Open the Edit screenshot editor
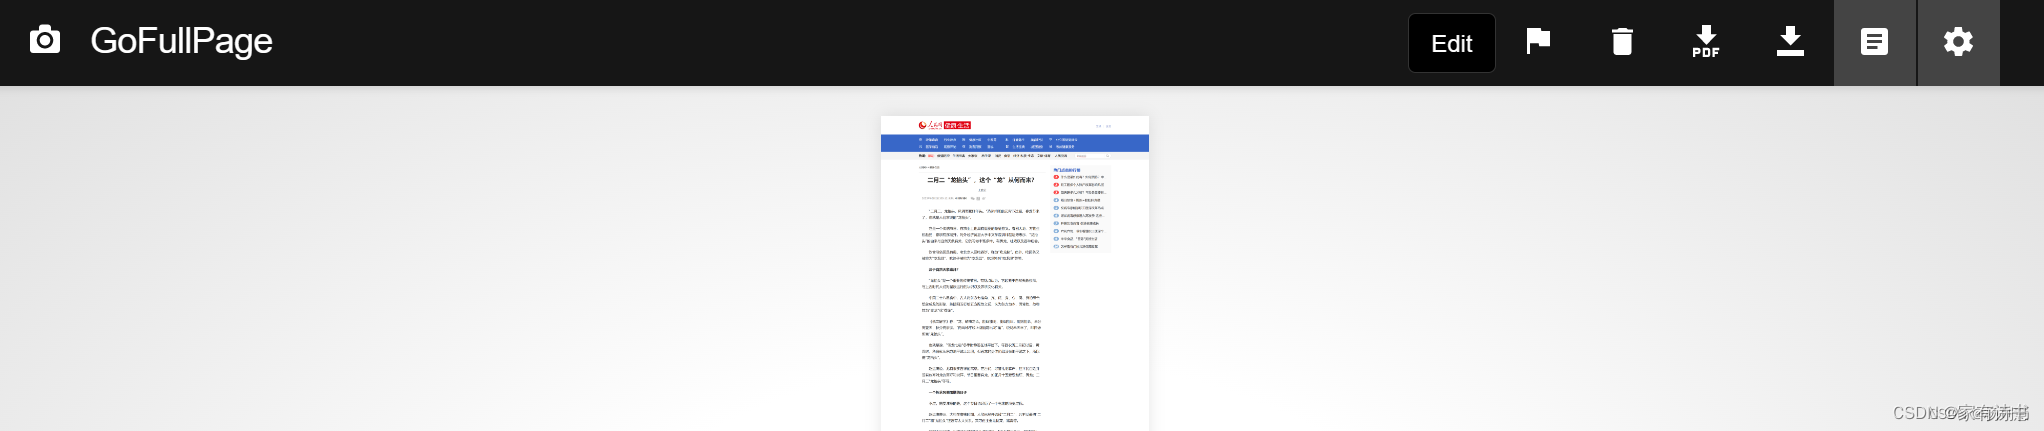The width and height of the screenshot is (2044, 431). click(1451, 43)
